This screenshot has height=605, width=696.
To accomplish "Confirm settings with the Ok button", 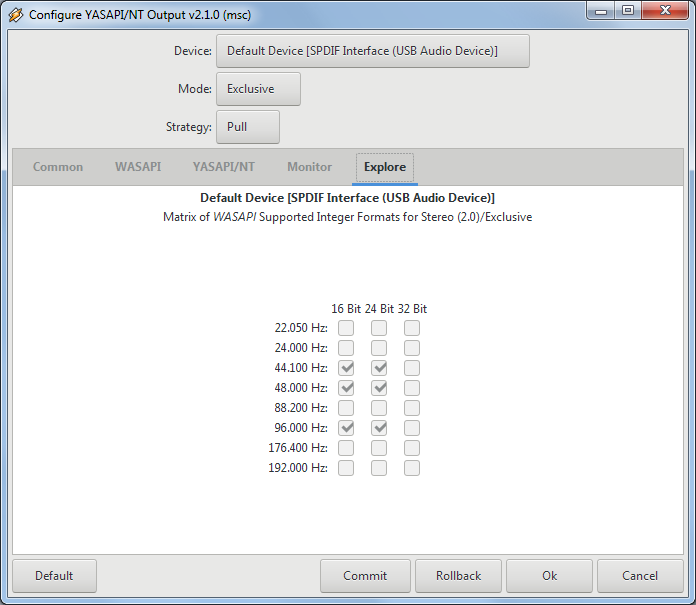I will coord(550,576).
